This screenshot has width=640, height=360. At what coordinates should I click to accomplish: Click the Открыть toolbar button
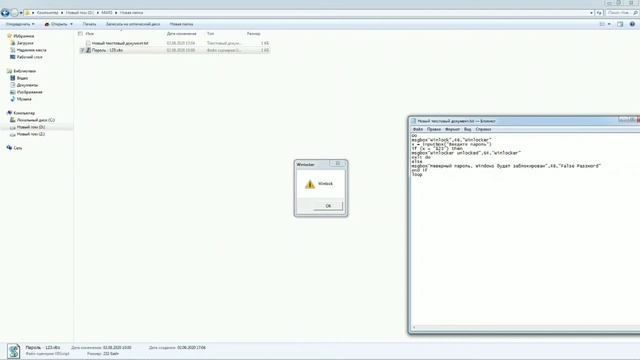(56, 24)
